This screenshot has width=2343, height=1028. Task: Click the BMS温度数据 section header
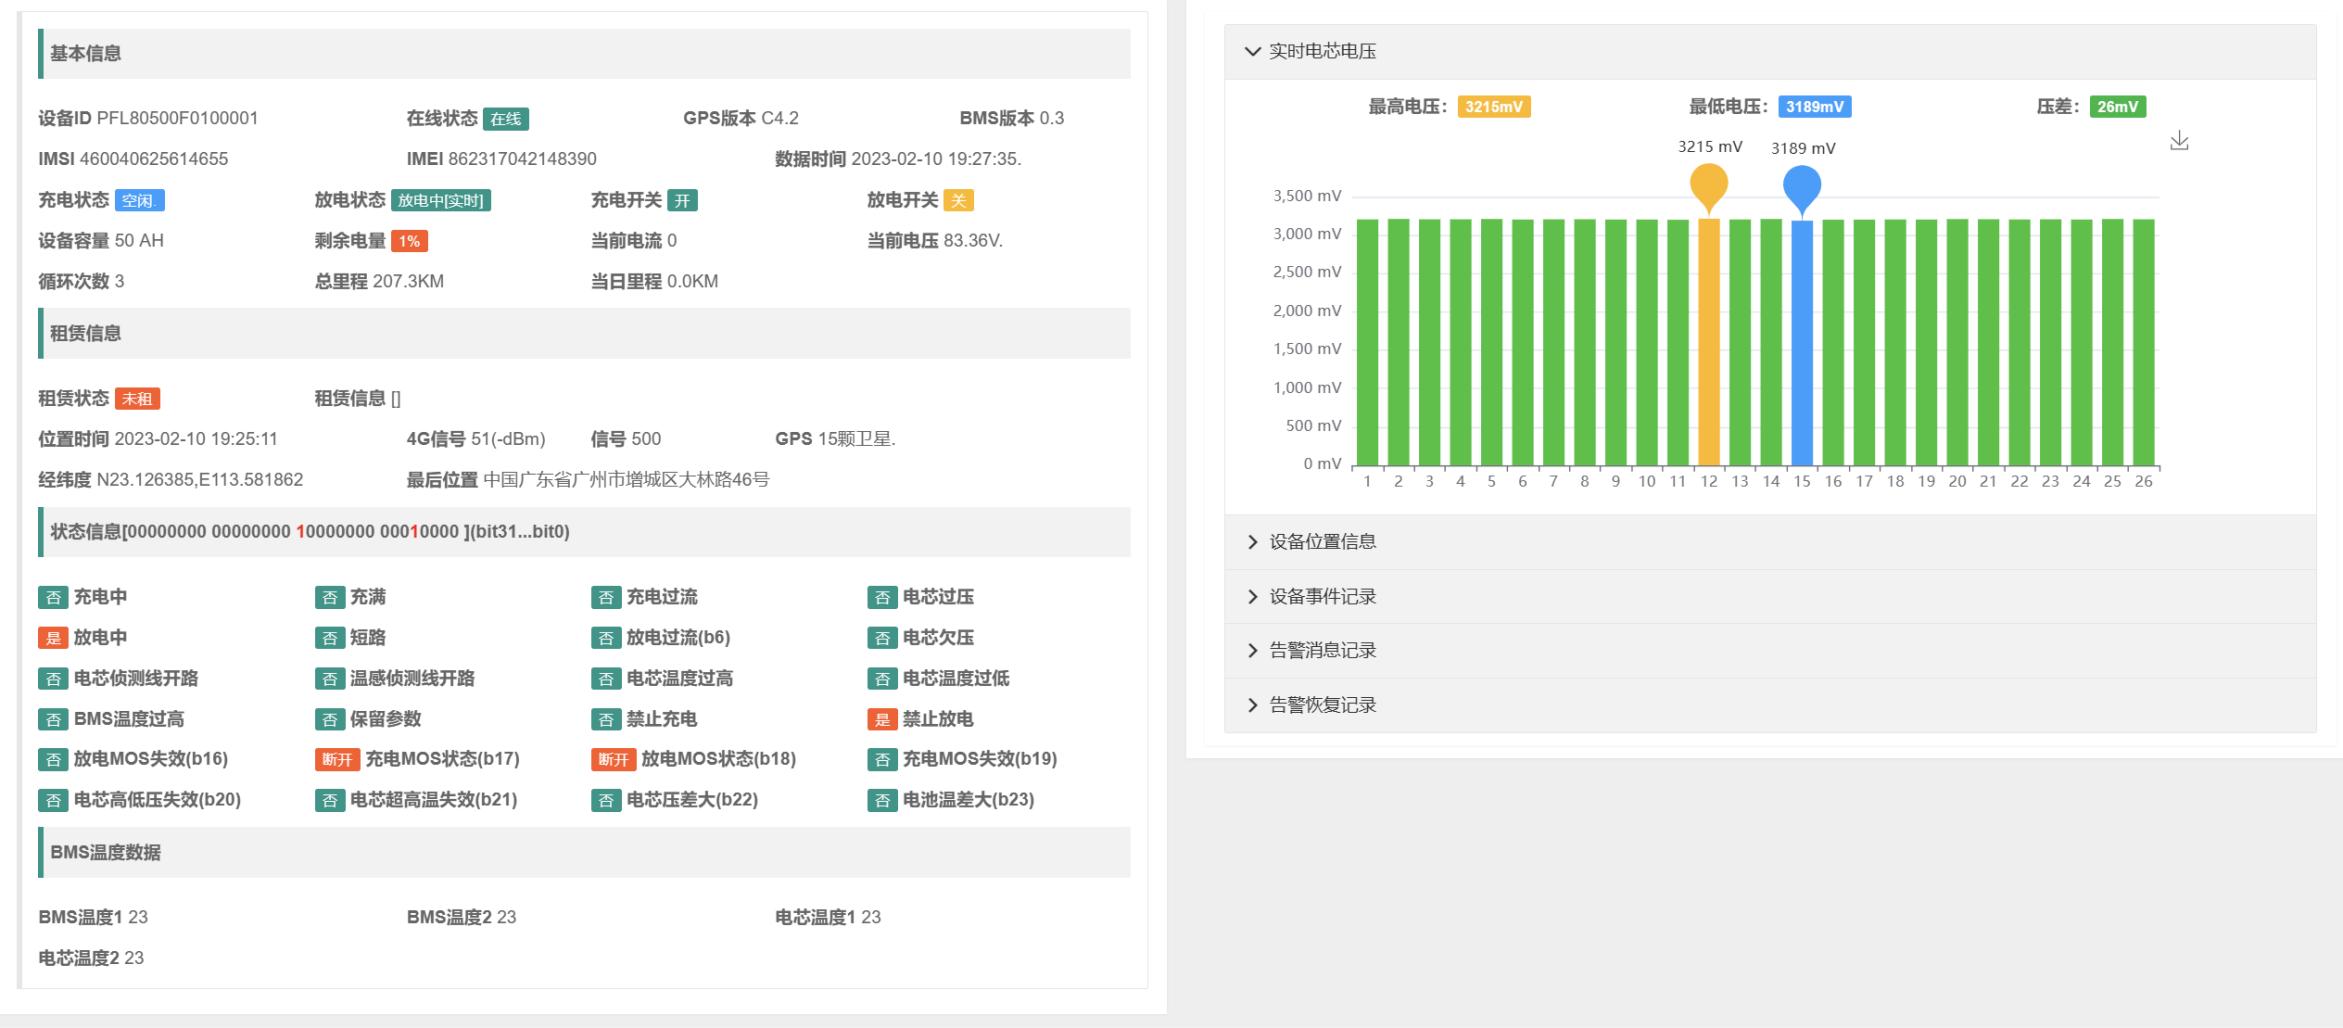coord(585,853)
